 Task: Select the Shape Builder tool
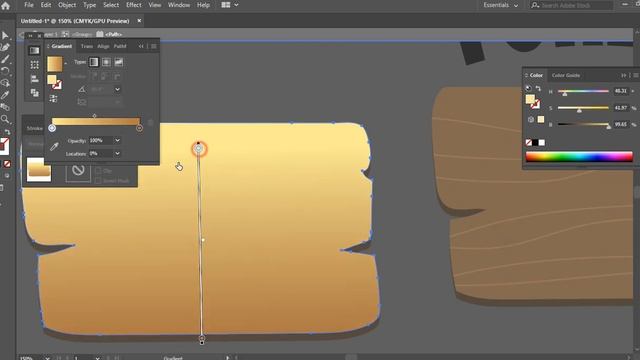(5, 83)
